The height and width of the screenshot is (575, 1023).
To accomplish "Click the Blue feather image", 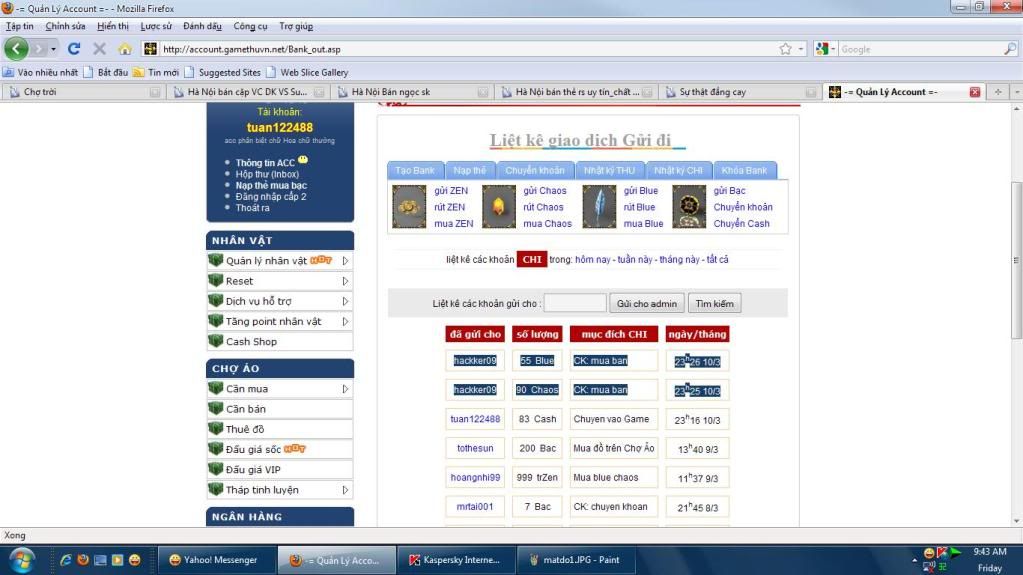I will [x=599, y=207].
